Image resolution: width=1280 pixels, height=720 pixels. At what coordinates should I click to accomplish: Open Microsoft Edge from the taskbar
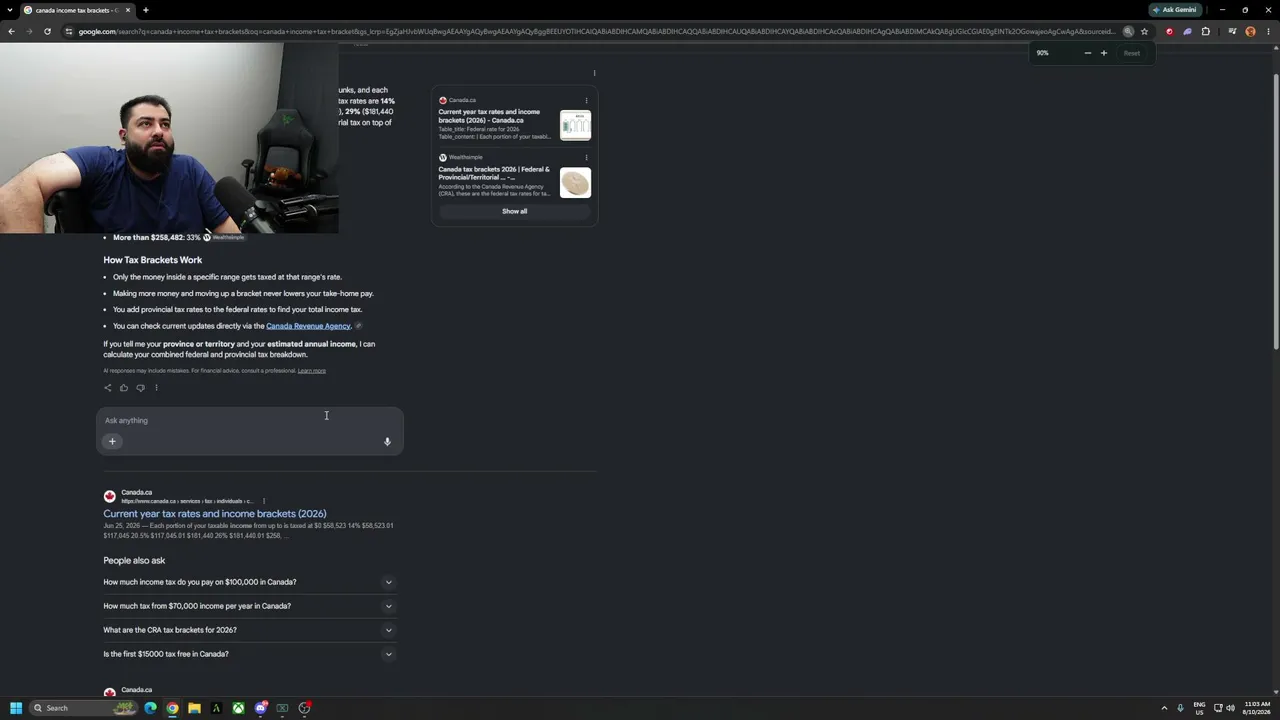pyautogui.click(x=150, y=708)
